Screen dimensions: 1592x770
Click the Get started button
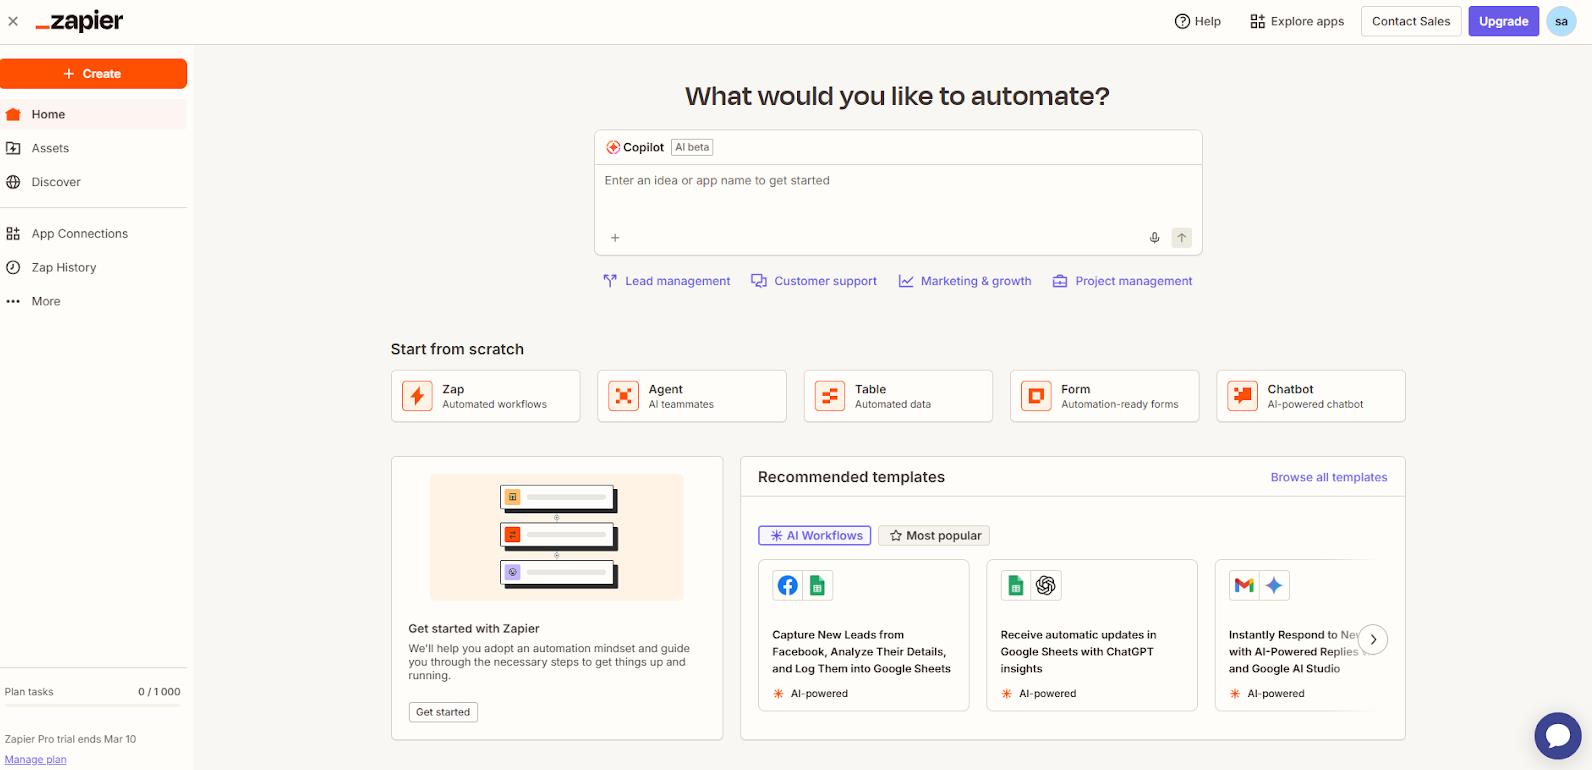[443, 712]
